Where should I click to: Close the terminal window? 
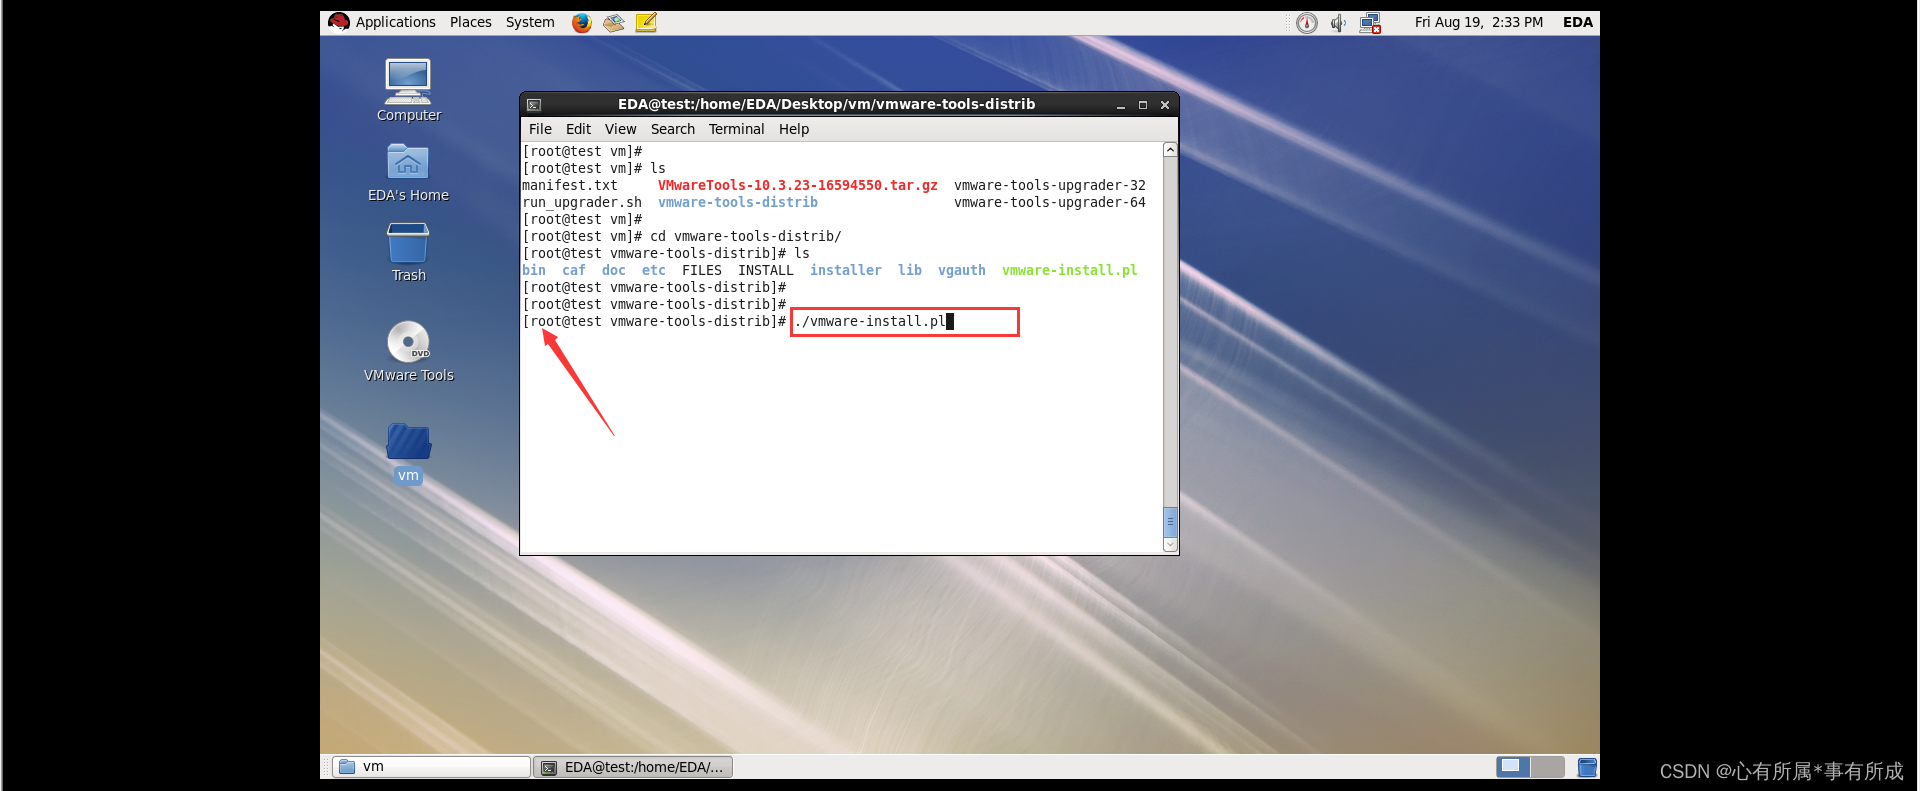point(1165,104)
